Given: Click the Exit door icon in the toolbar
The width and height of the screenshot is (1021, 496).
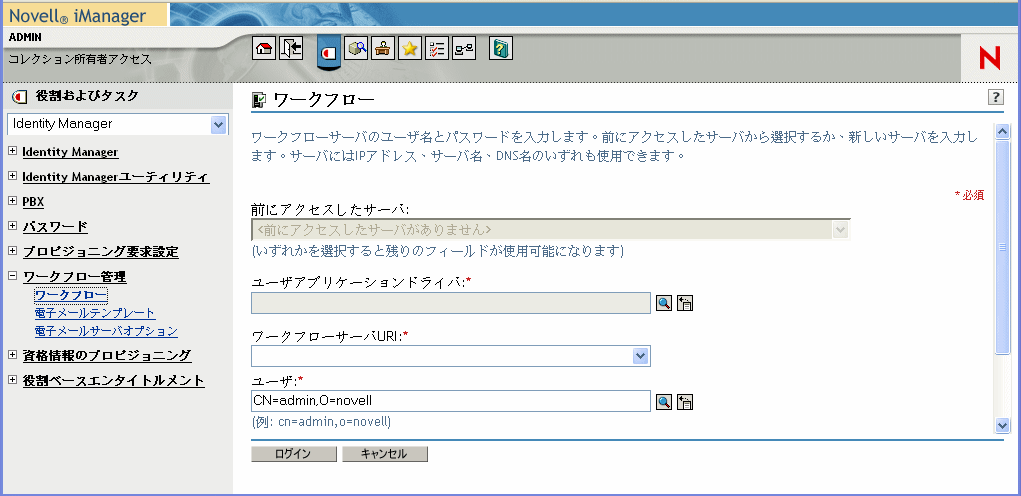Looking at the screenshot, I should 291,49.
